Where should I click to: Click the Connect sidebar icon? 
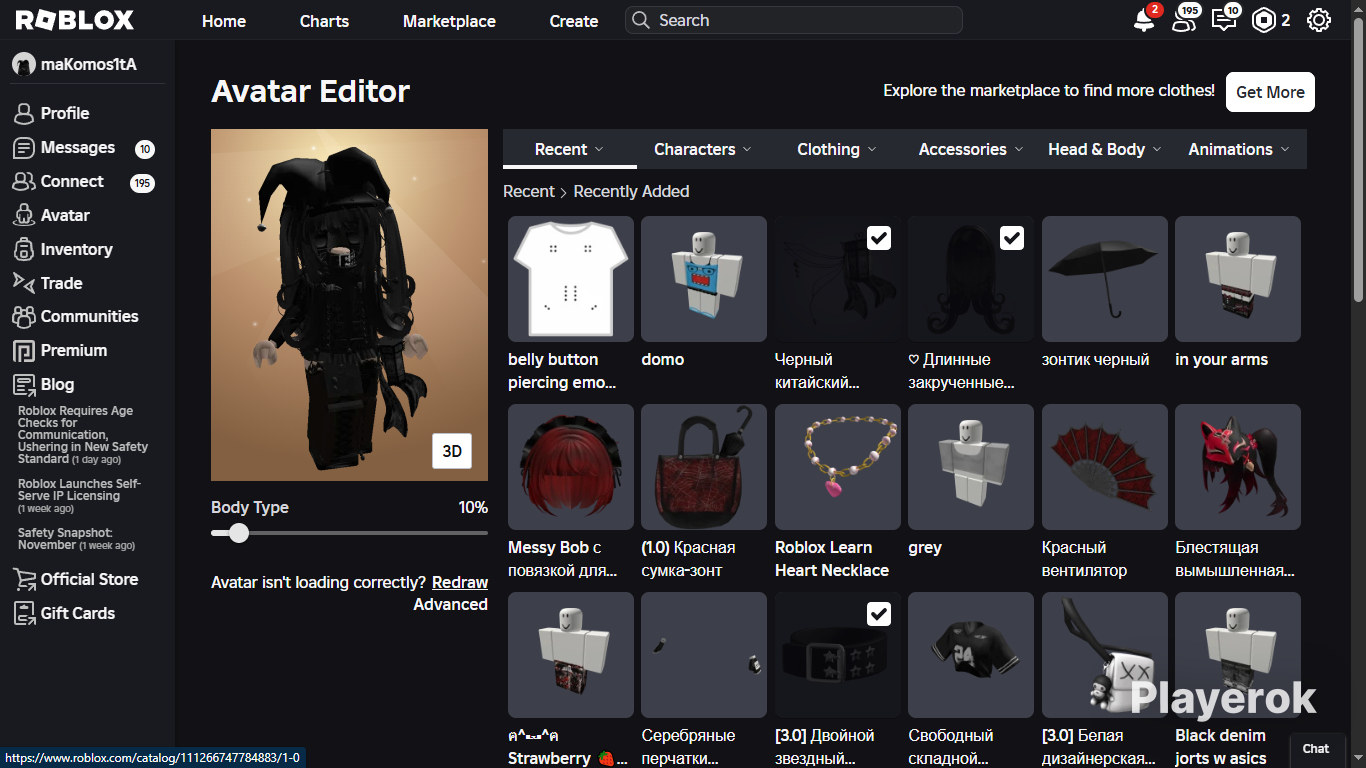tap(24, 182)
